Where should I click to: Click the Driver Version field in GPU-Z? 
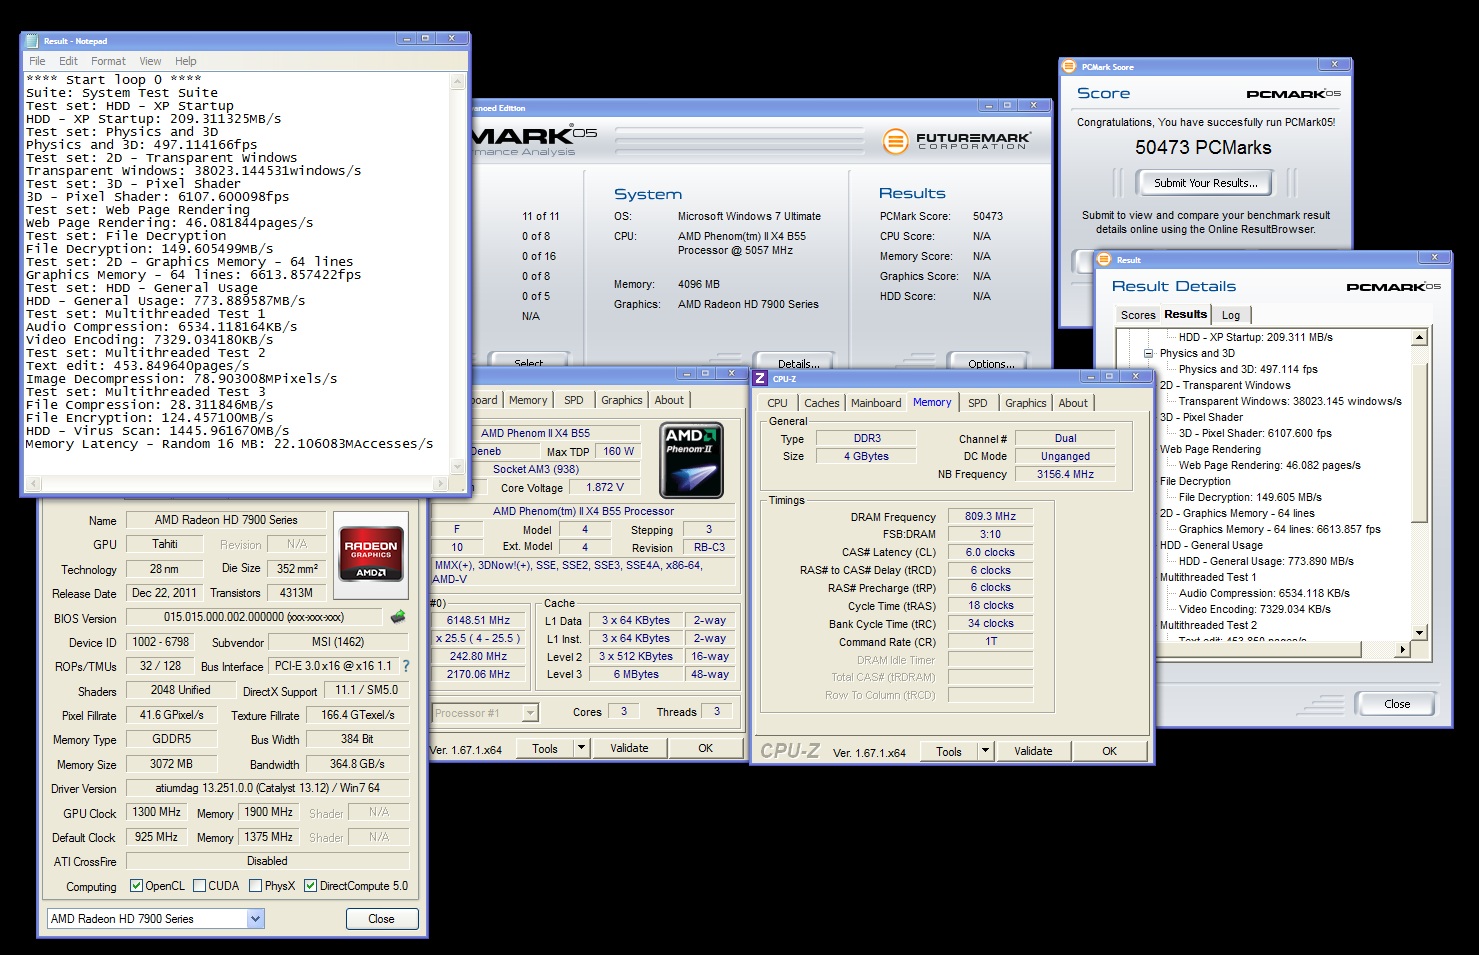pos(267,788)
